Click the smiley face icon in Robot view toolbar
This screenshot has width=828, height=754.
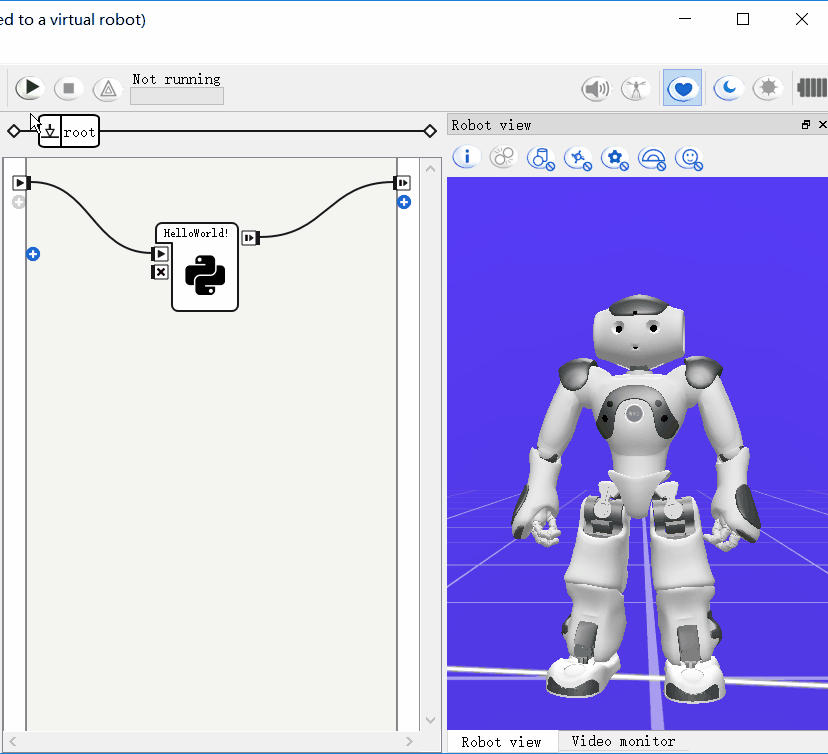688,158
